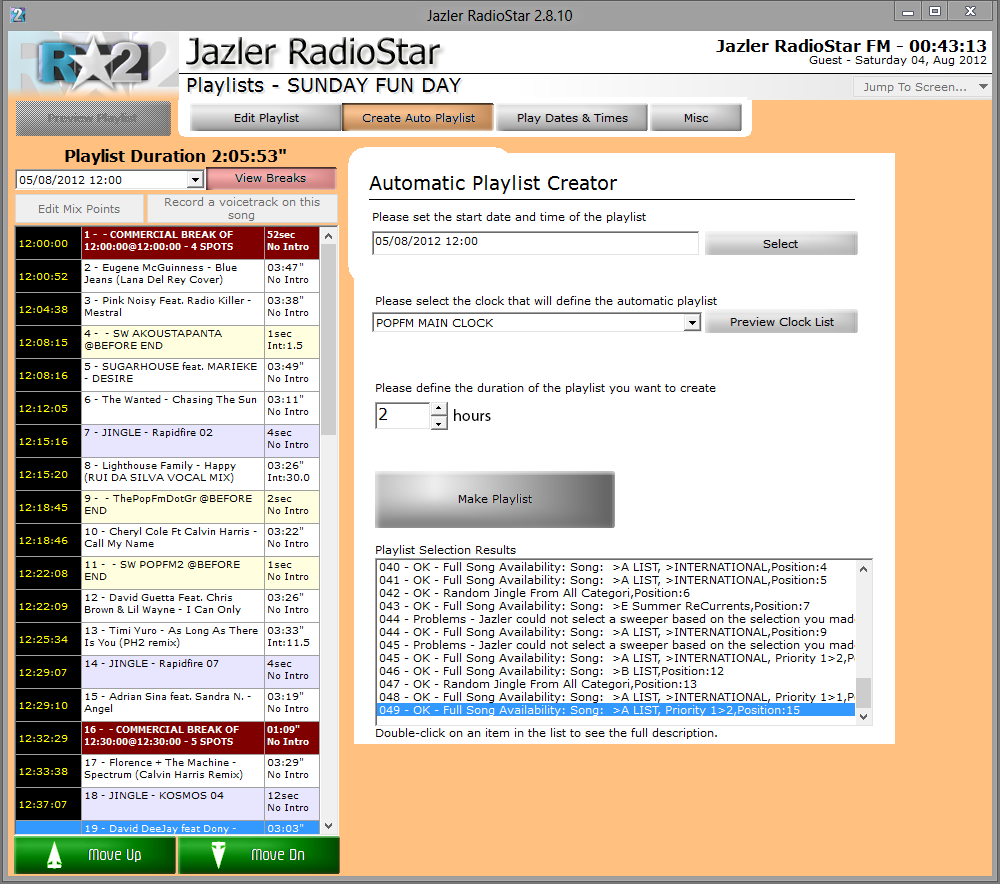Expand the POPFM MAIN CLOCK dropdown
The height and width of the screenshot is (884, 1000).
point(692,323)
